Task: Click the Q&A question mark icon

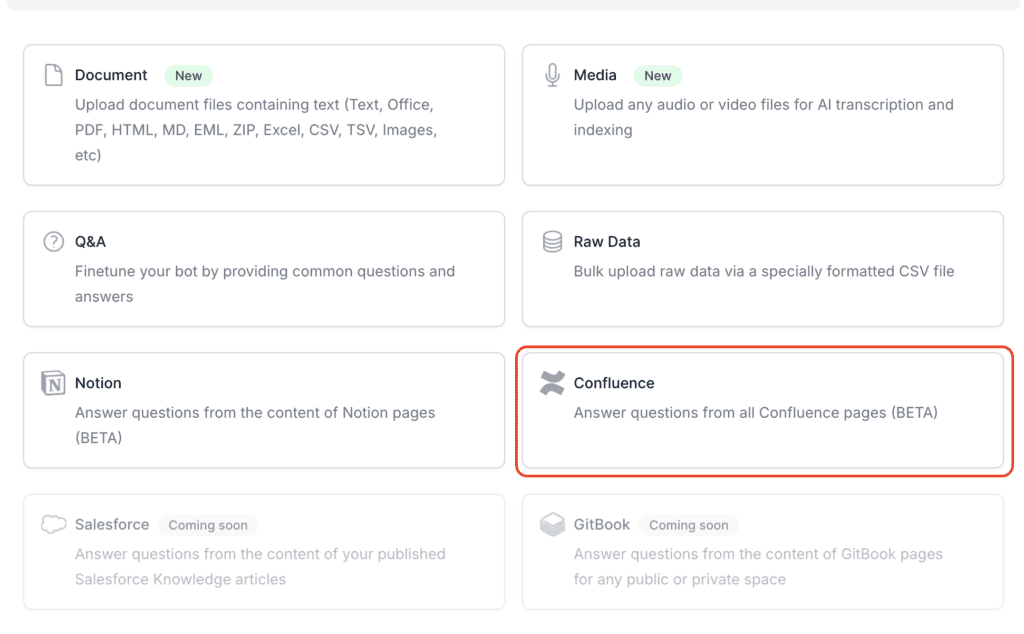Action: pyautogui.click(x=53, y=242)
